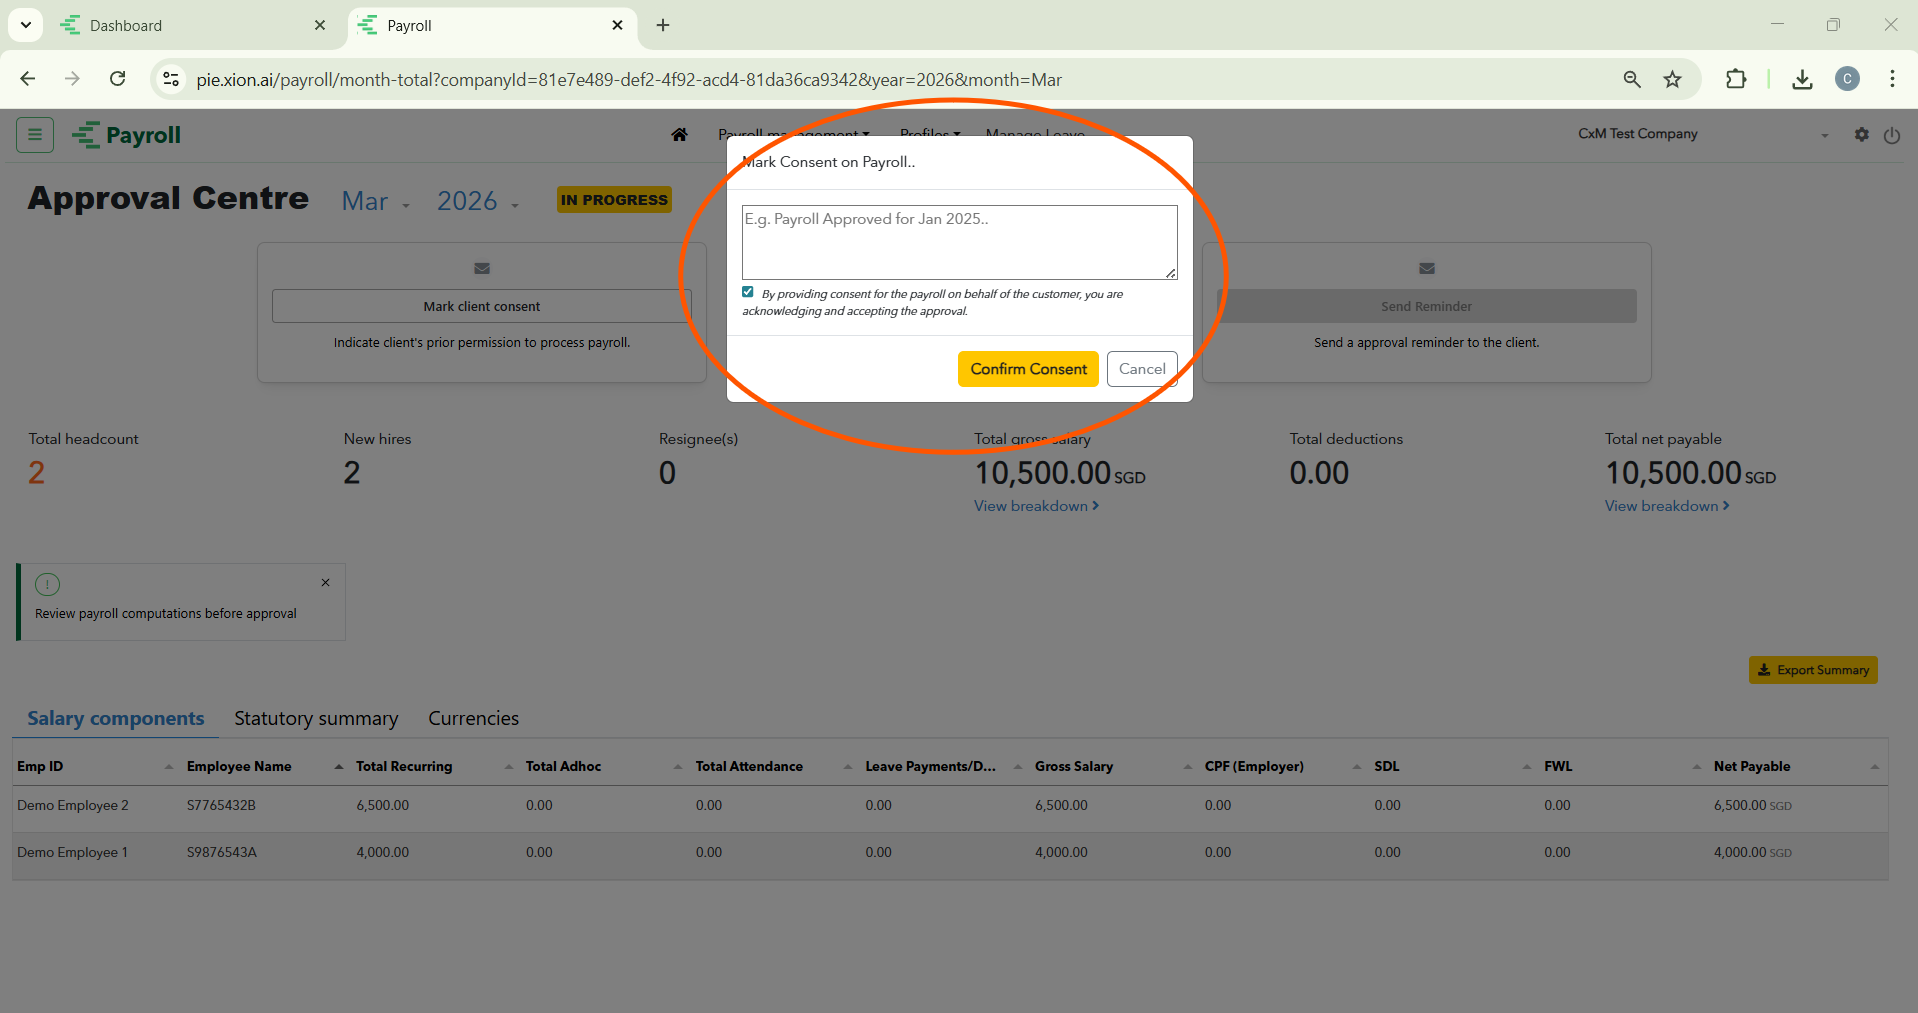Reload the page
Image resolution: width=1918 pixels, height=1013 pixels.
[118, 80]
